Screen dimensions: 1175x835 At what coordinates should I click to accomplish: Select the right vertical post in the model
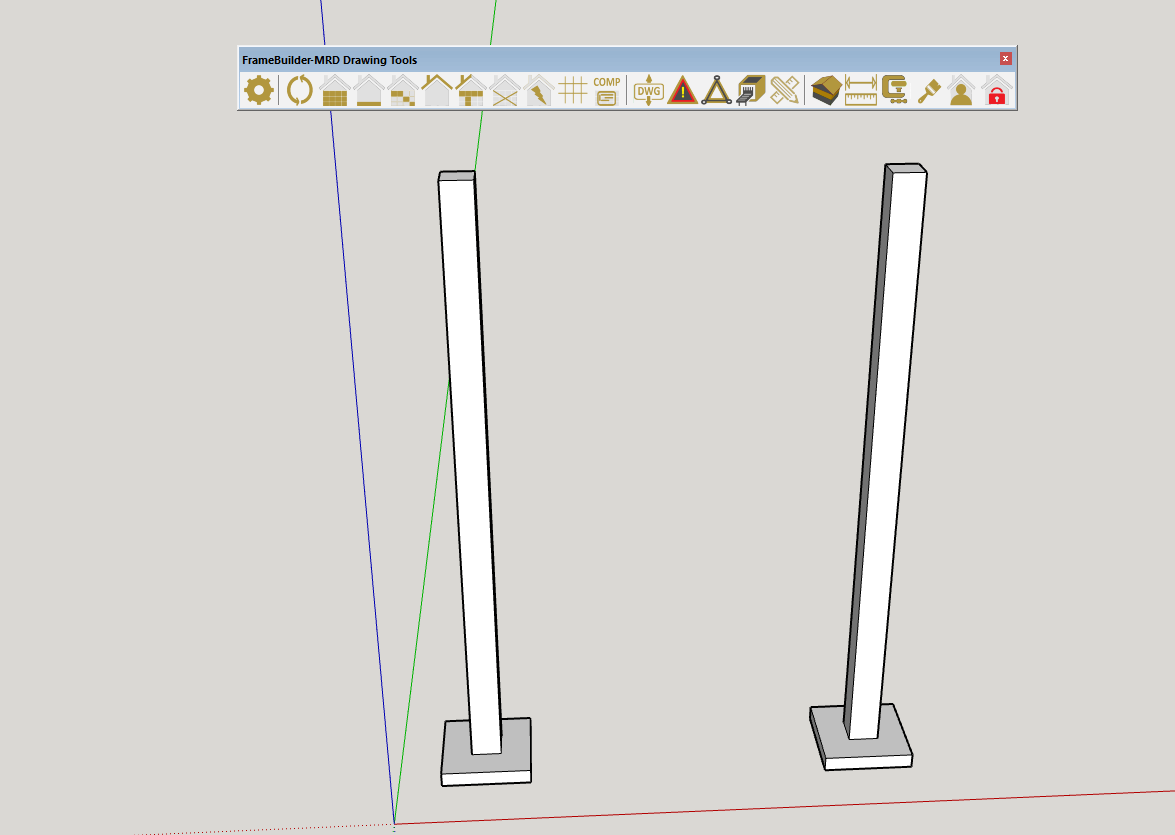(x=885, y=450)
